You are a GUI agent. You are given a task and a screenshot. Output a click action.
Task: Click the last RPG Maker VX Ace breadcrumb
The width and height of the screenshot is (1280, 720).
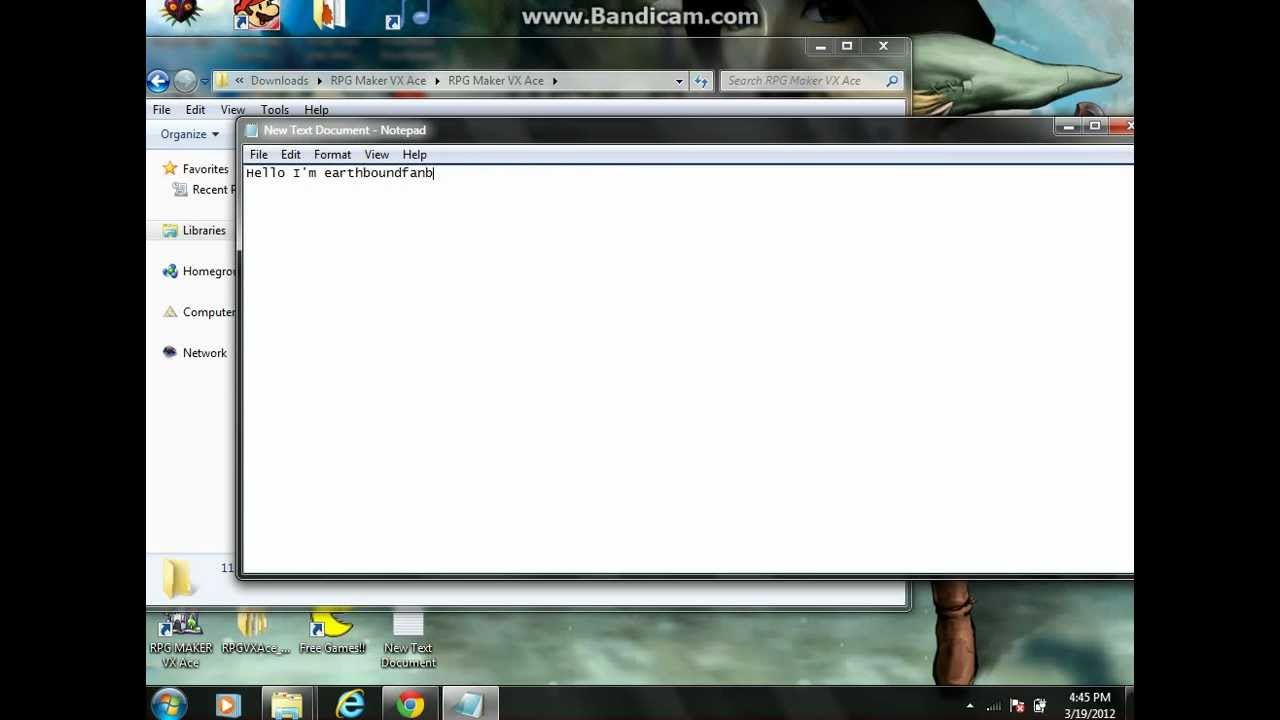pos(496,81)
